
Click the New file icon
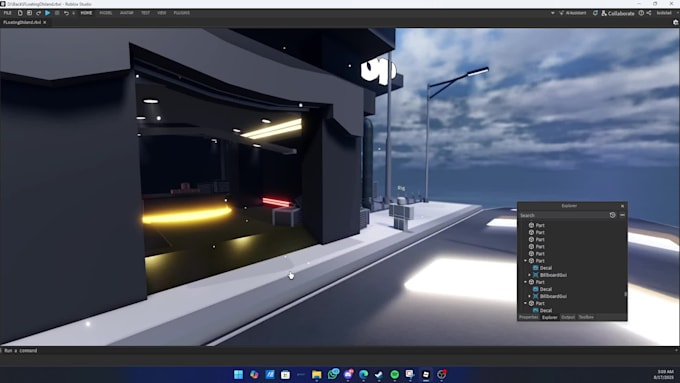click(x=20, y=13)
